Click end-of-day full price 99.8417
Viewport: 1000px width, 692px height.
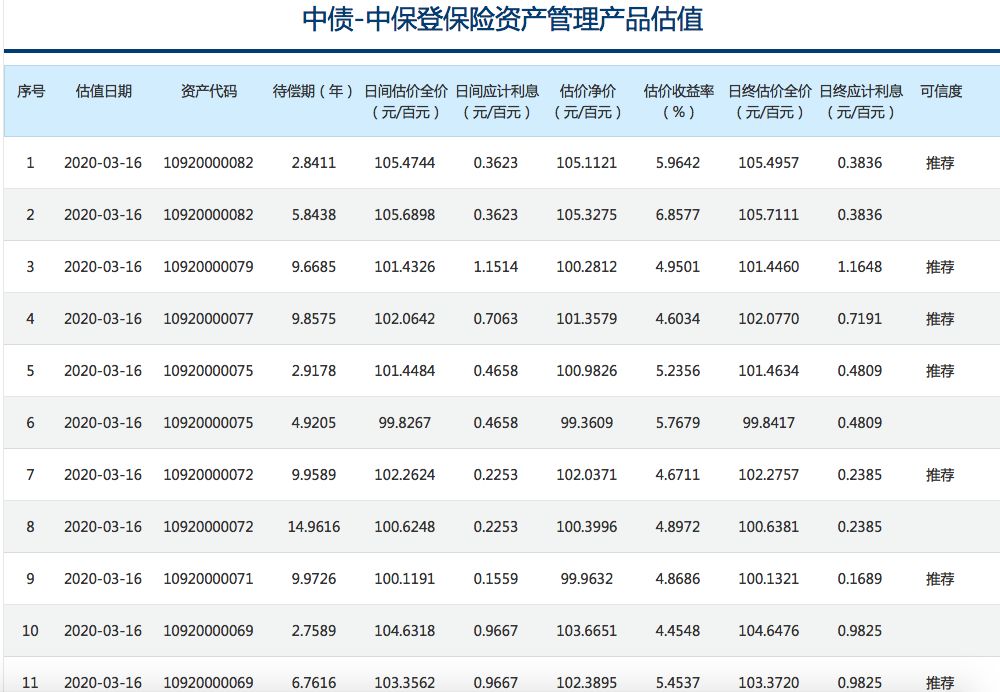click(768, 423)
